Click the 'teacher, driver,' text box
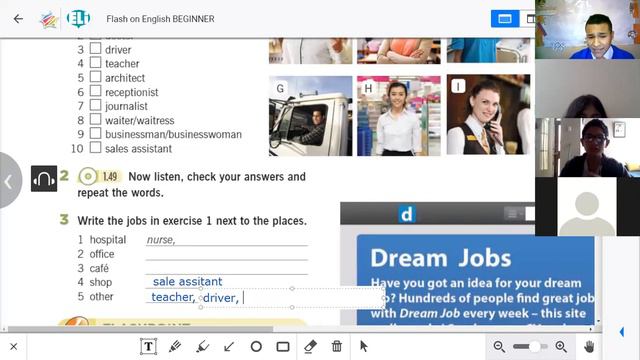The width and height of the screenshot is (640, 360). point(292,298)
